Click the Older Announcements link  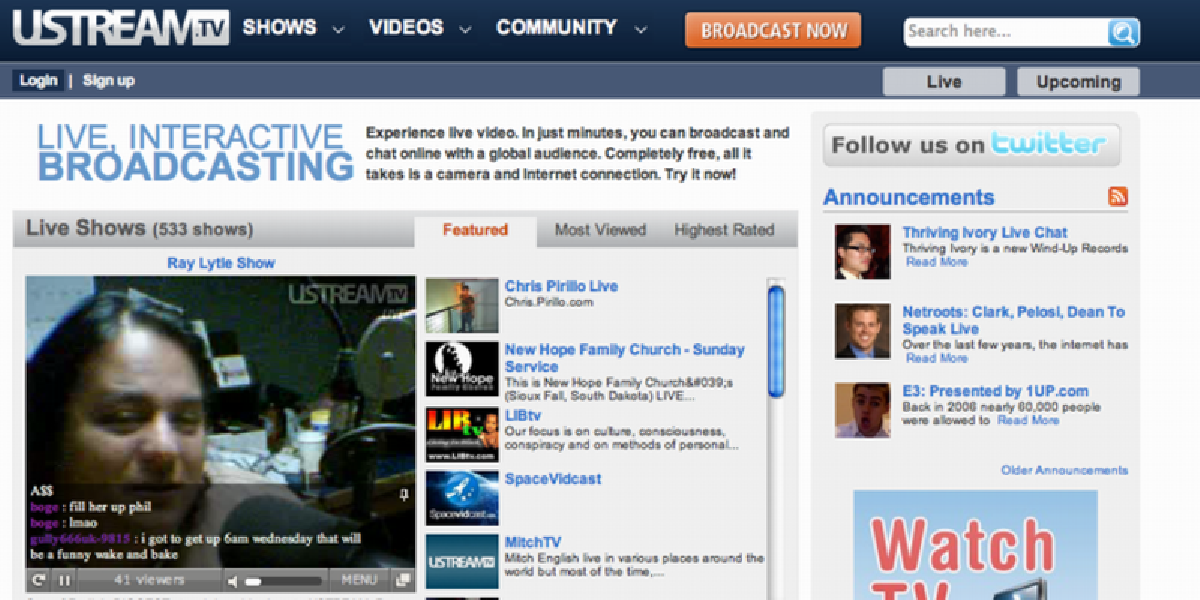click(1065, 470)
